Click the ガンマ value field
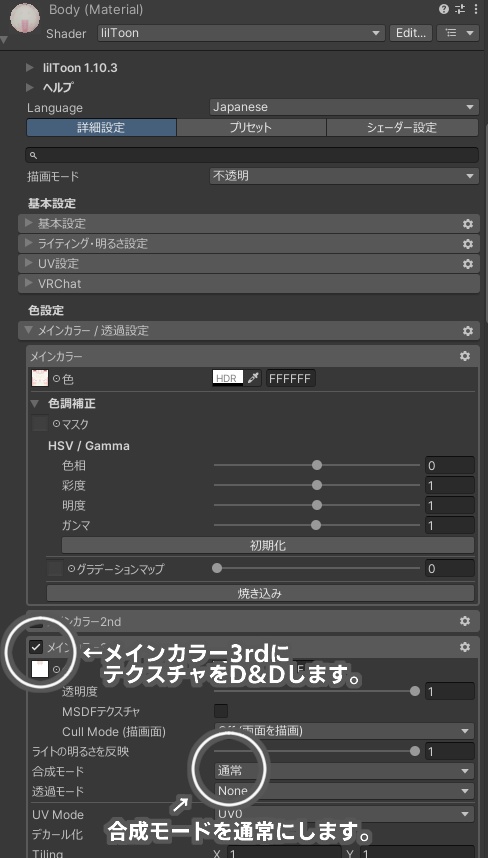 click(x=449, y=525)
